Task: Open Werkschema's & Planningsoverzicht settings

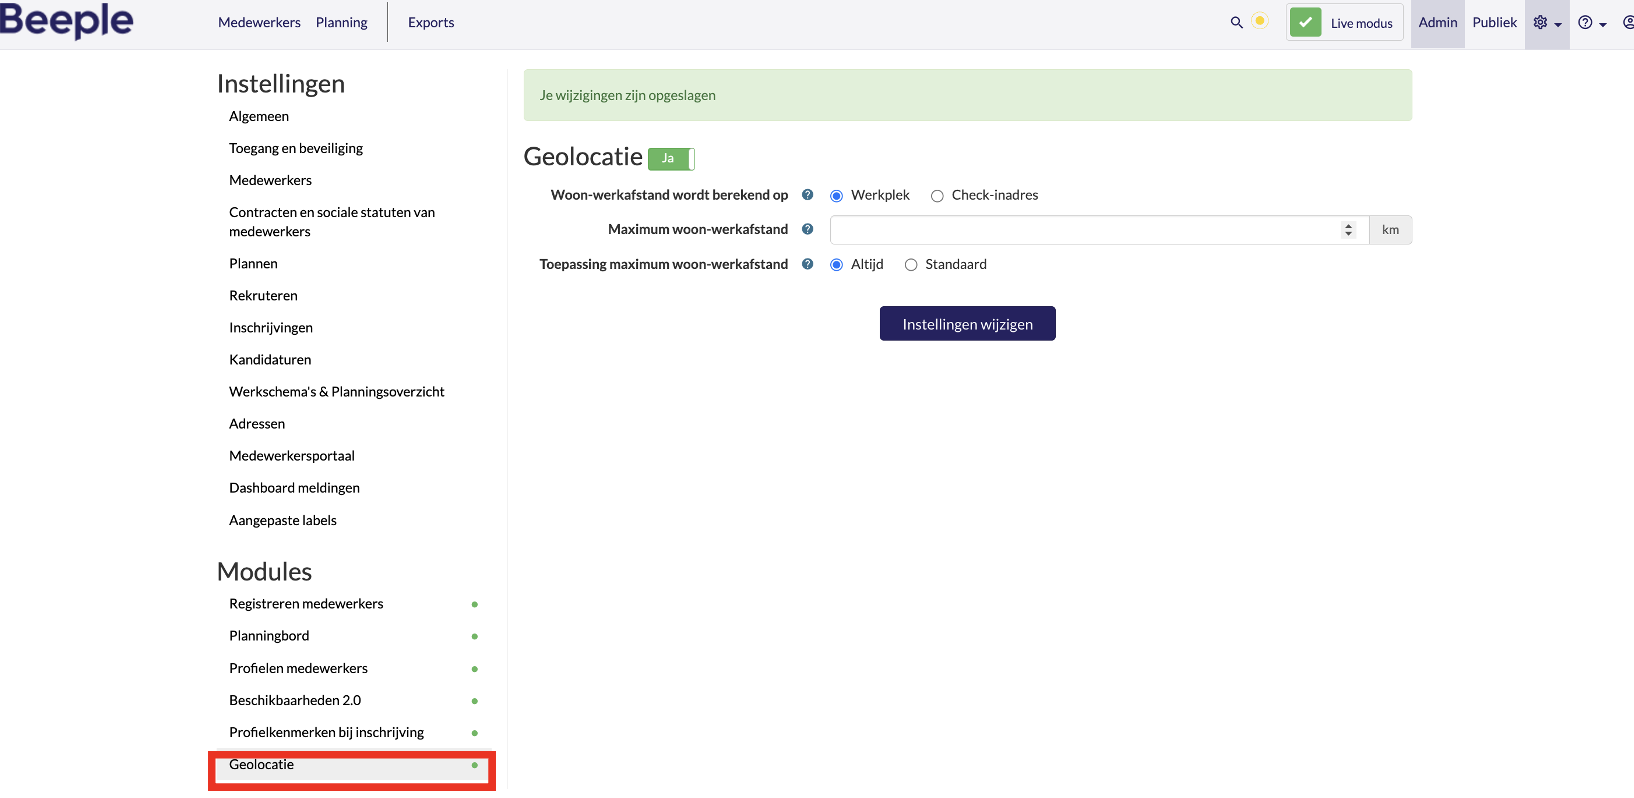Action: pyautogui.click(x=337, y=391)
